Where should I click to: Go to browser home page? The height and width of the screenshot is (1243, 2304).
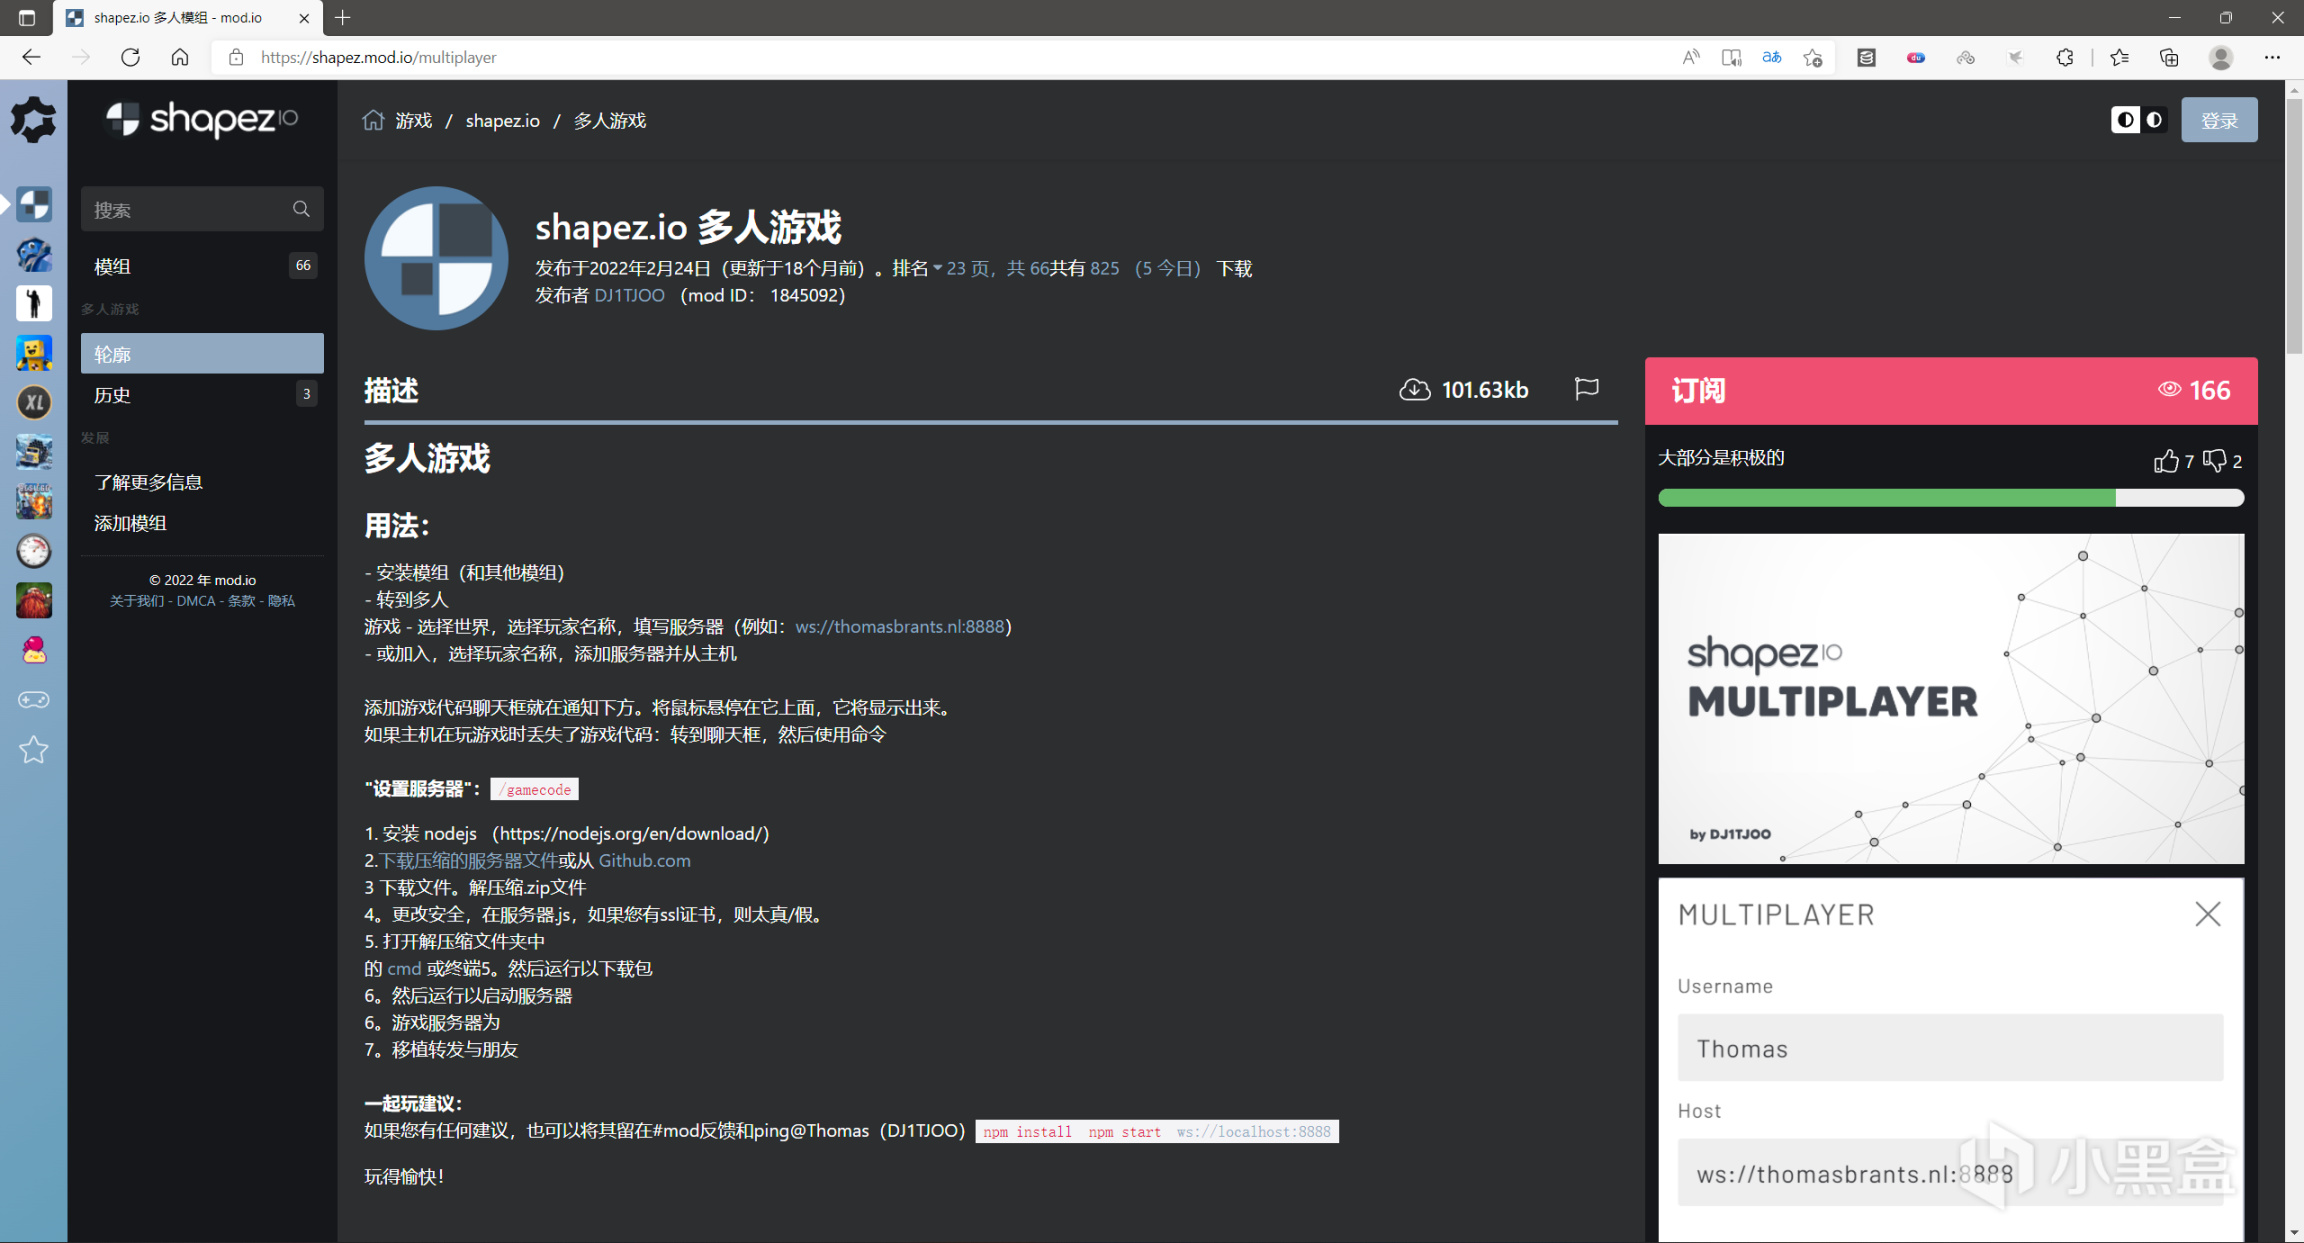pos(180,57)
